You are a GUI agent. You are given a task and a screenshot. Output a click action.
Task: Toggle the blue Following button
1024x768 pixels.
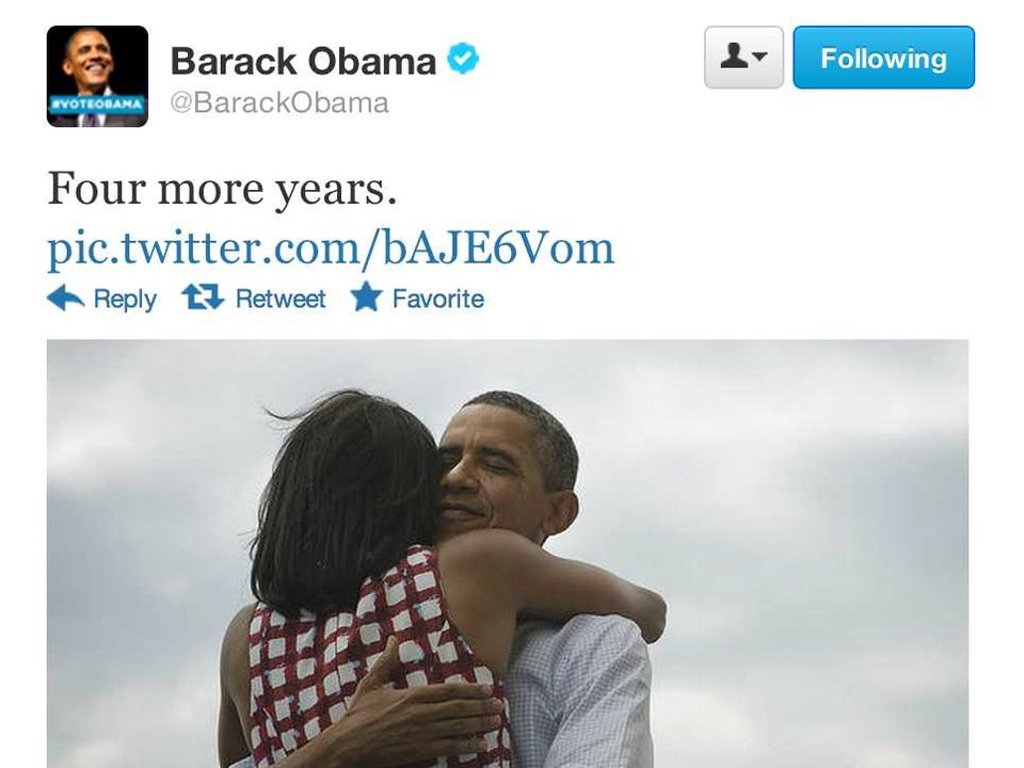(884, 57)
